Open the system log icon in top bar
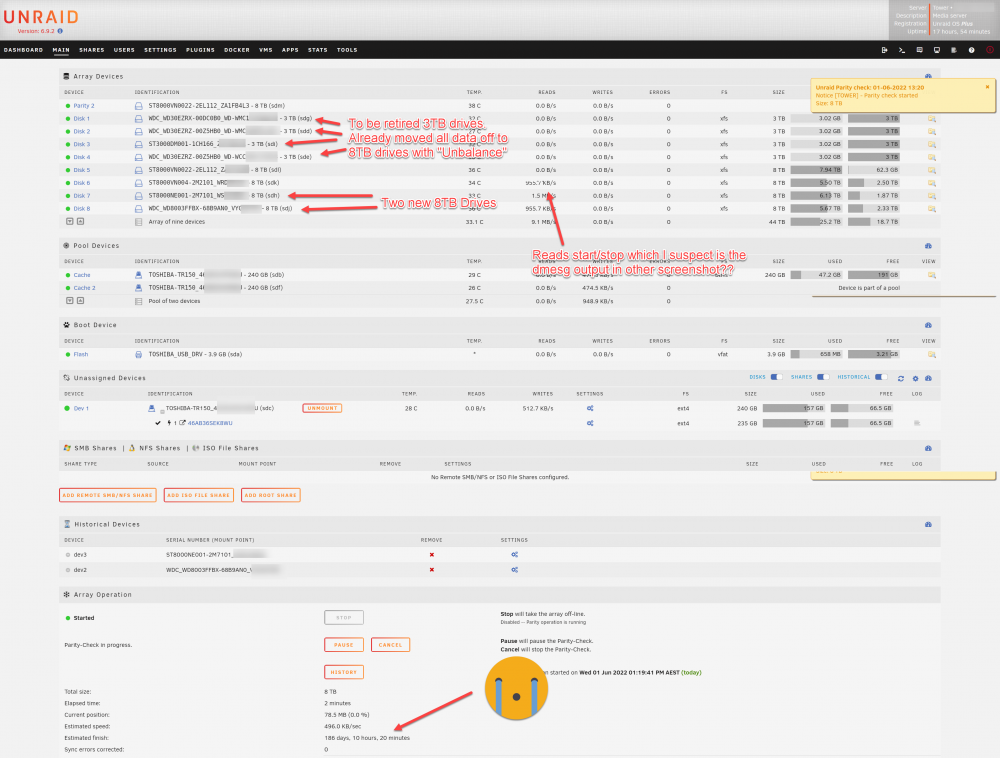The image size is (1000, 758). [954, 50]
